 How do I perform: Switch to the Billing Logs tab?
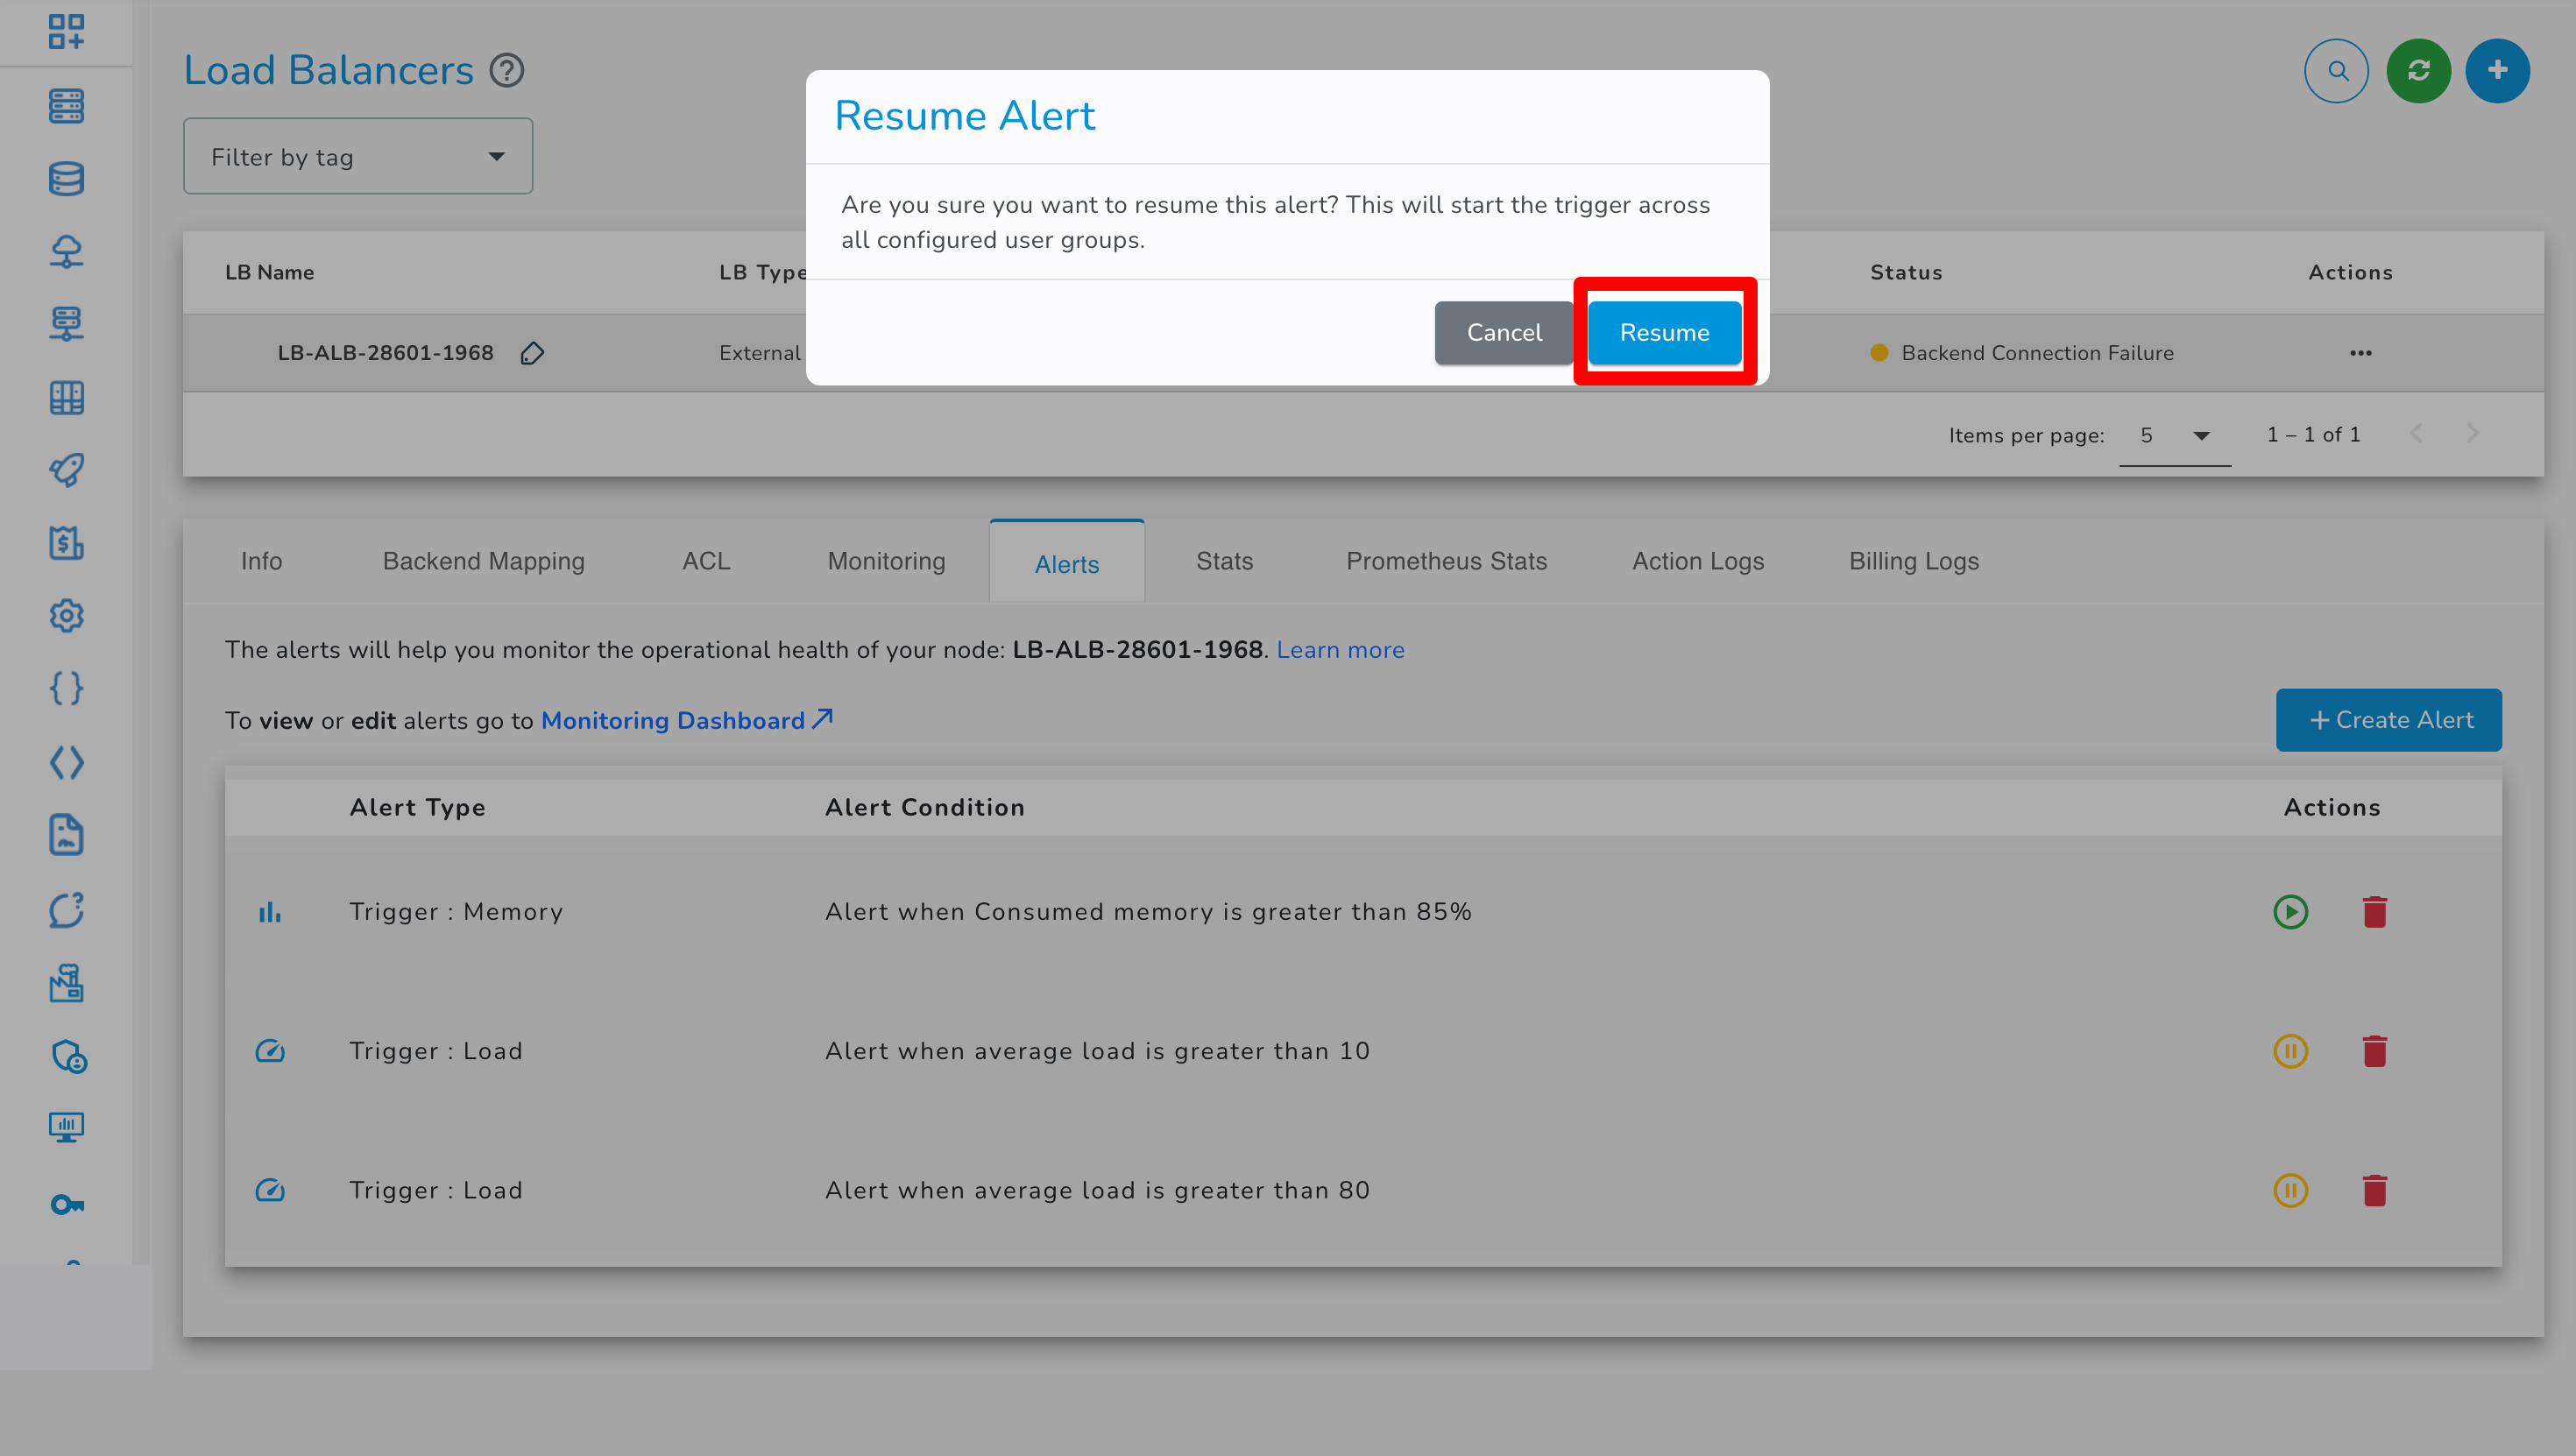click(1913, 561)
